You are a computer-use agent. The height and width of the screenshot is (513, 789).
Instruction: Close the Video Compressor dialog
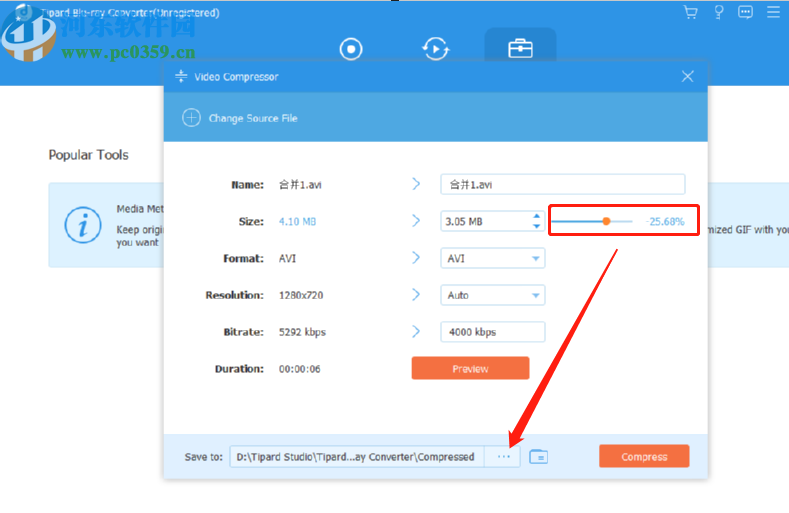point(687,77)
